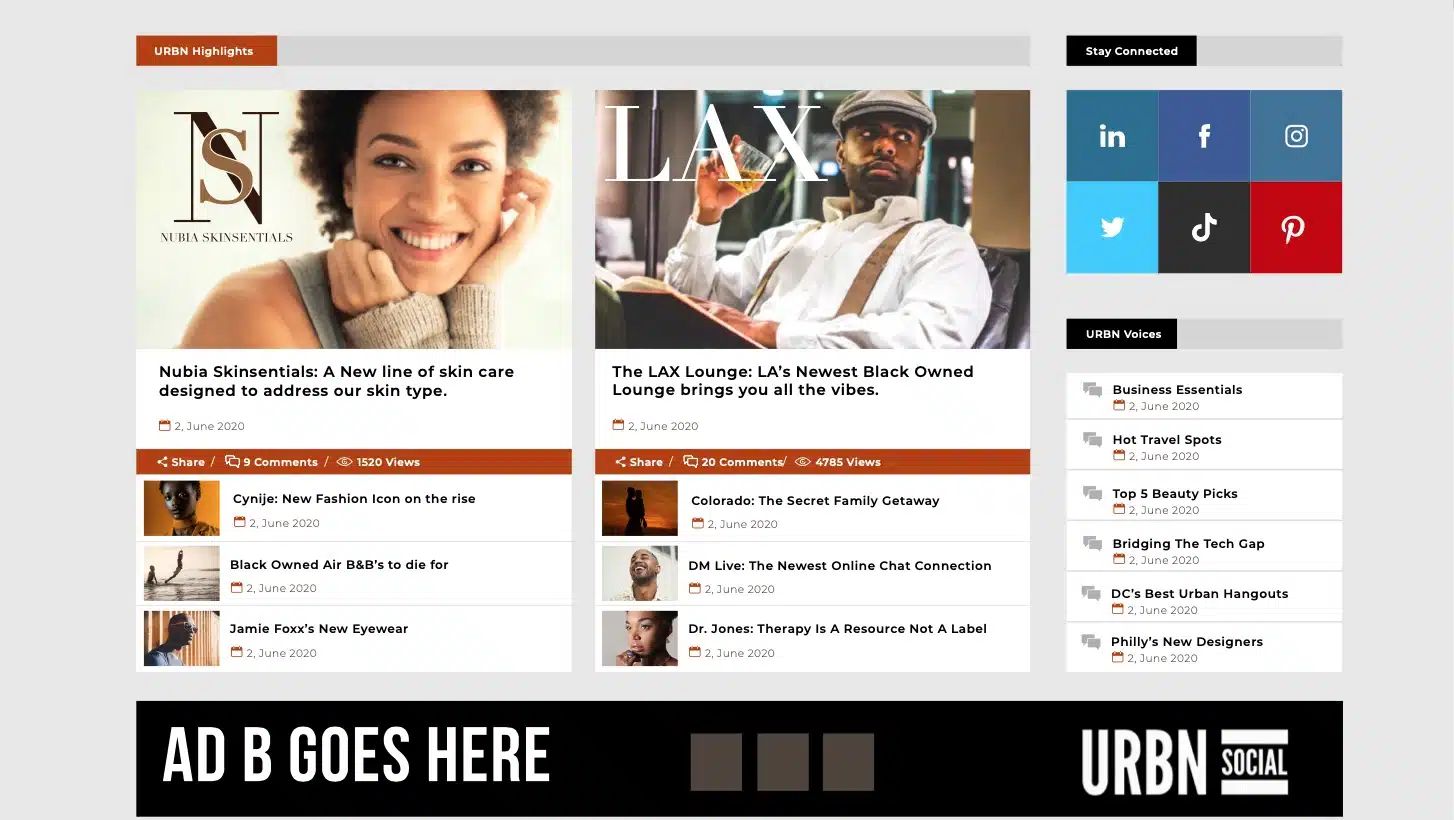Click the comments icon beside 9 Comments
The width and height of the screenshot is (1454, 820).
[x=232, y=462]
